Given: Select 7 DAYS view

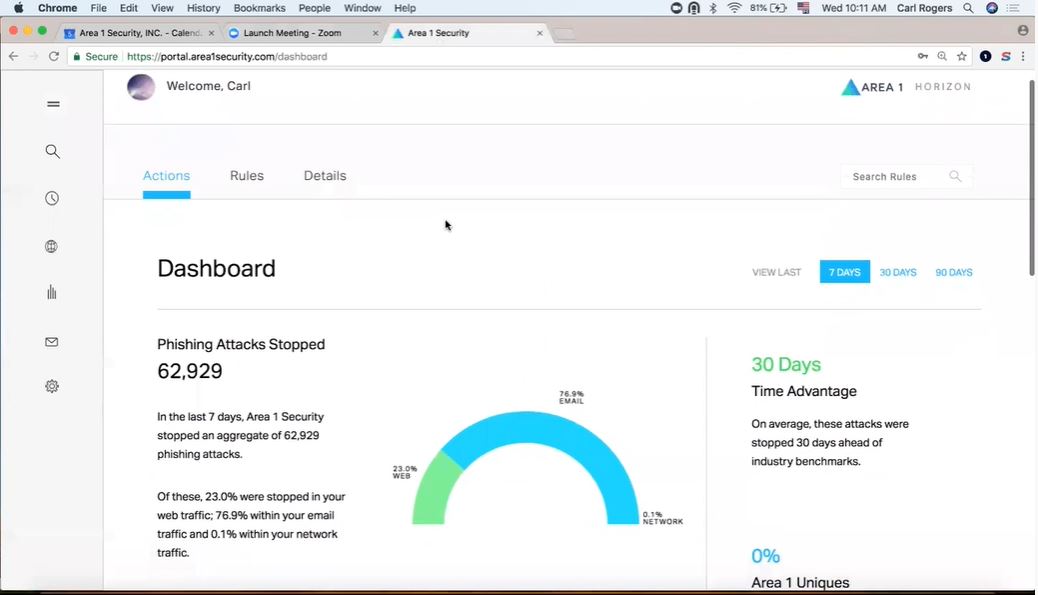Looking at the screenshot, I should 845,272.
